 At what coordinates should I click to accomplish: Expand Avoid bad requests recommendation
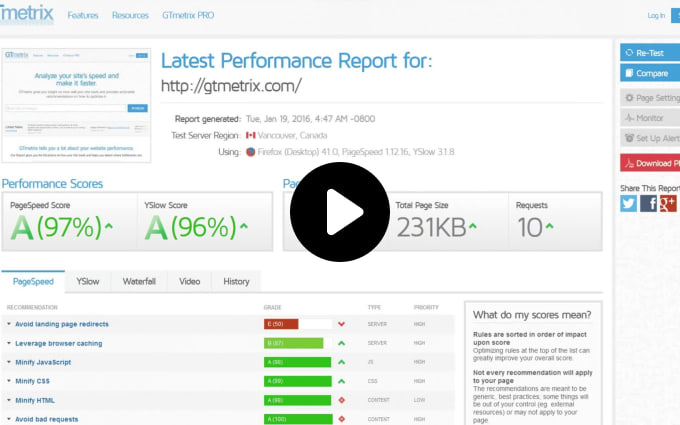coord(46,419)
